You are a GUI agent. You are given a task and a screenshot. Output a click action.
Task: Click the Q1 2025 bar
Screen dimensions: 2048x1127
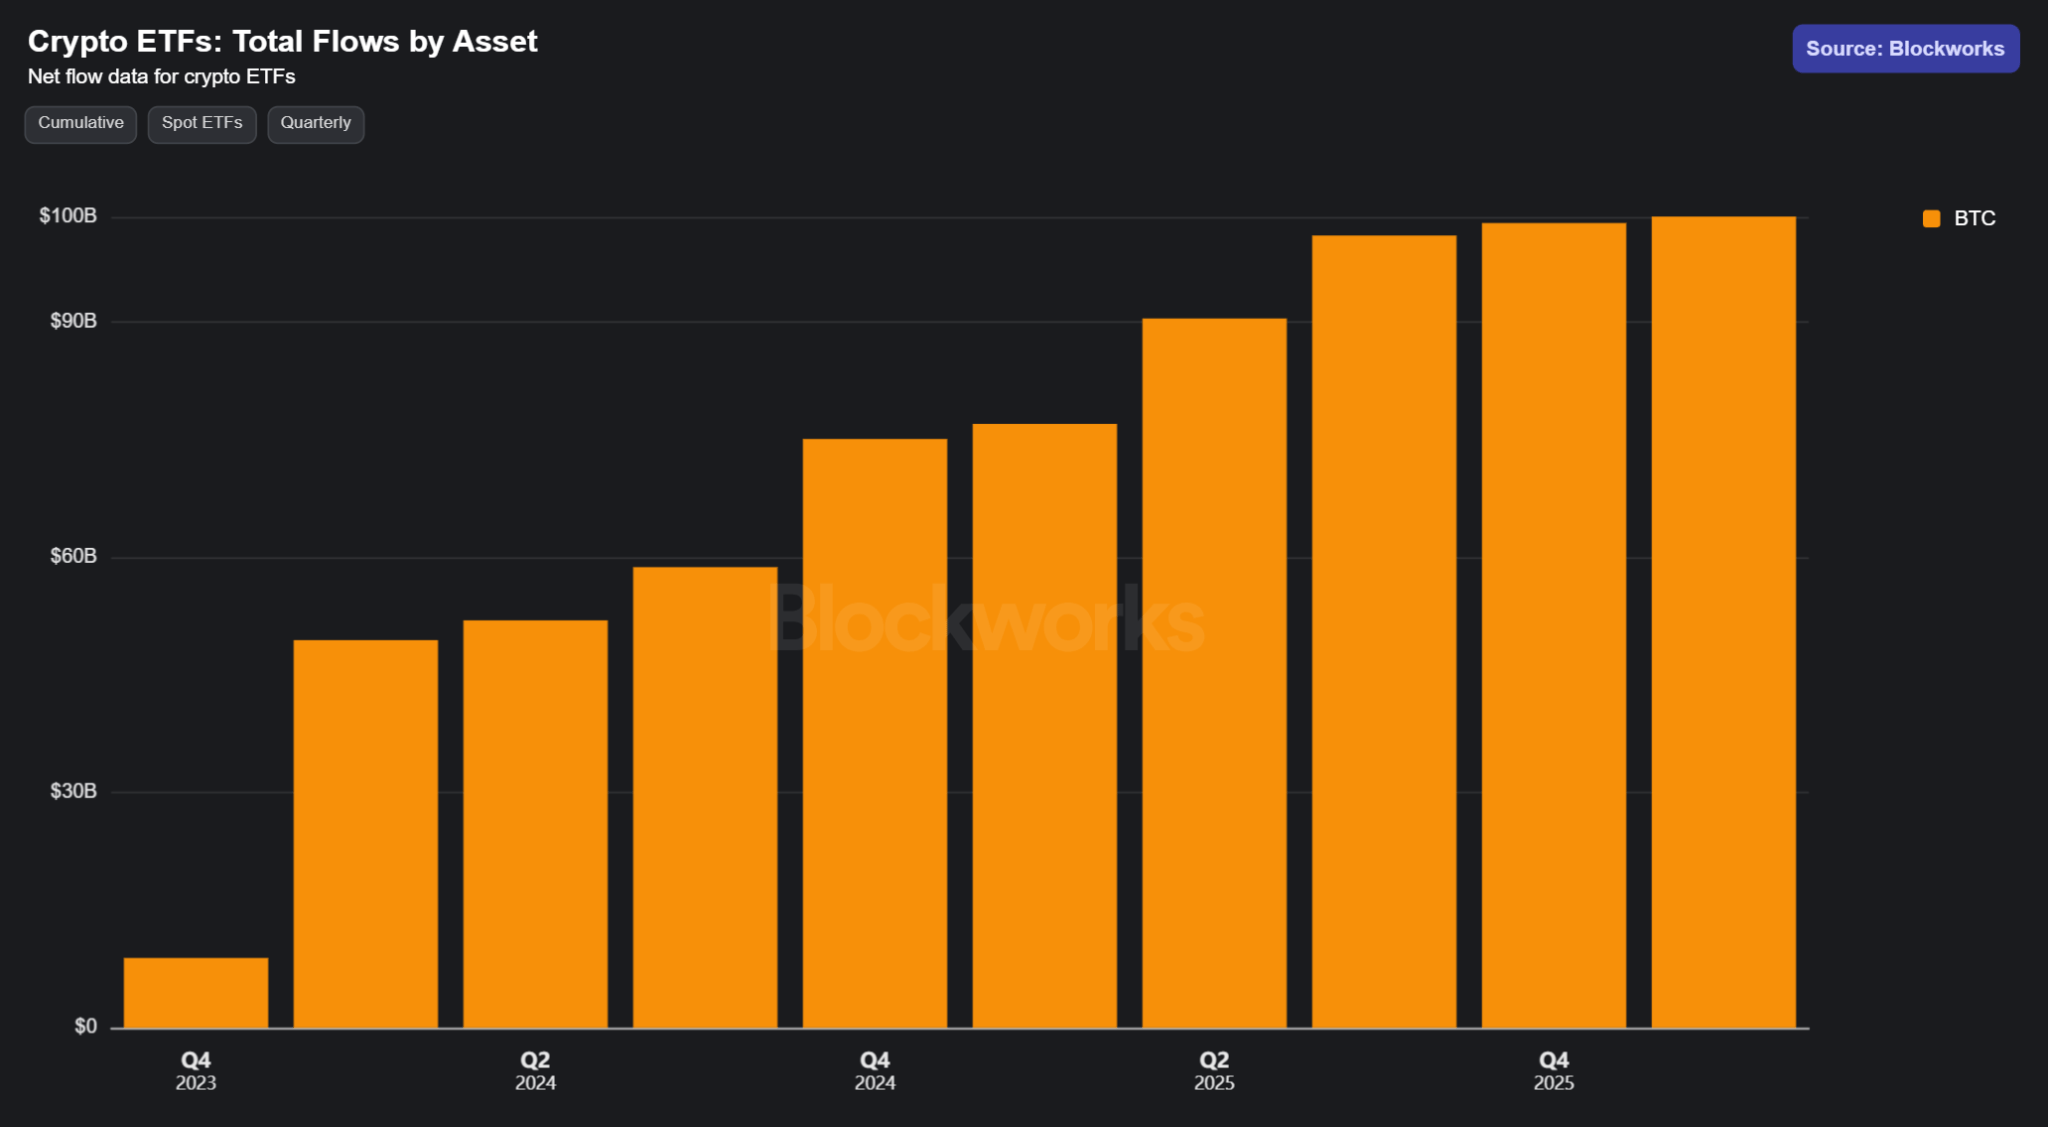coord(1045,725)
